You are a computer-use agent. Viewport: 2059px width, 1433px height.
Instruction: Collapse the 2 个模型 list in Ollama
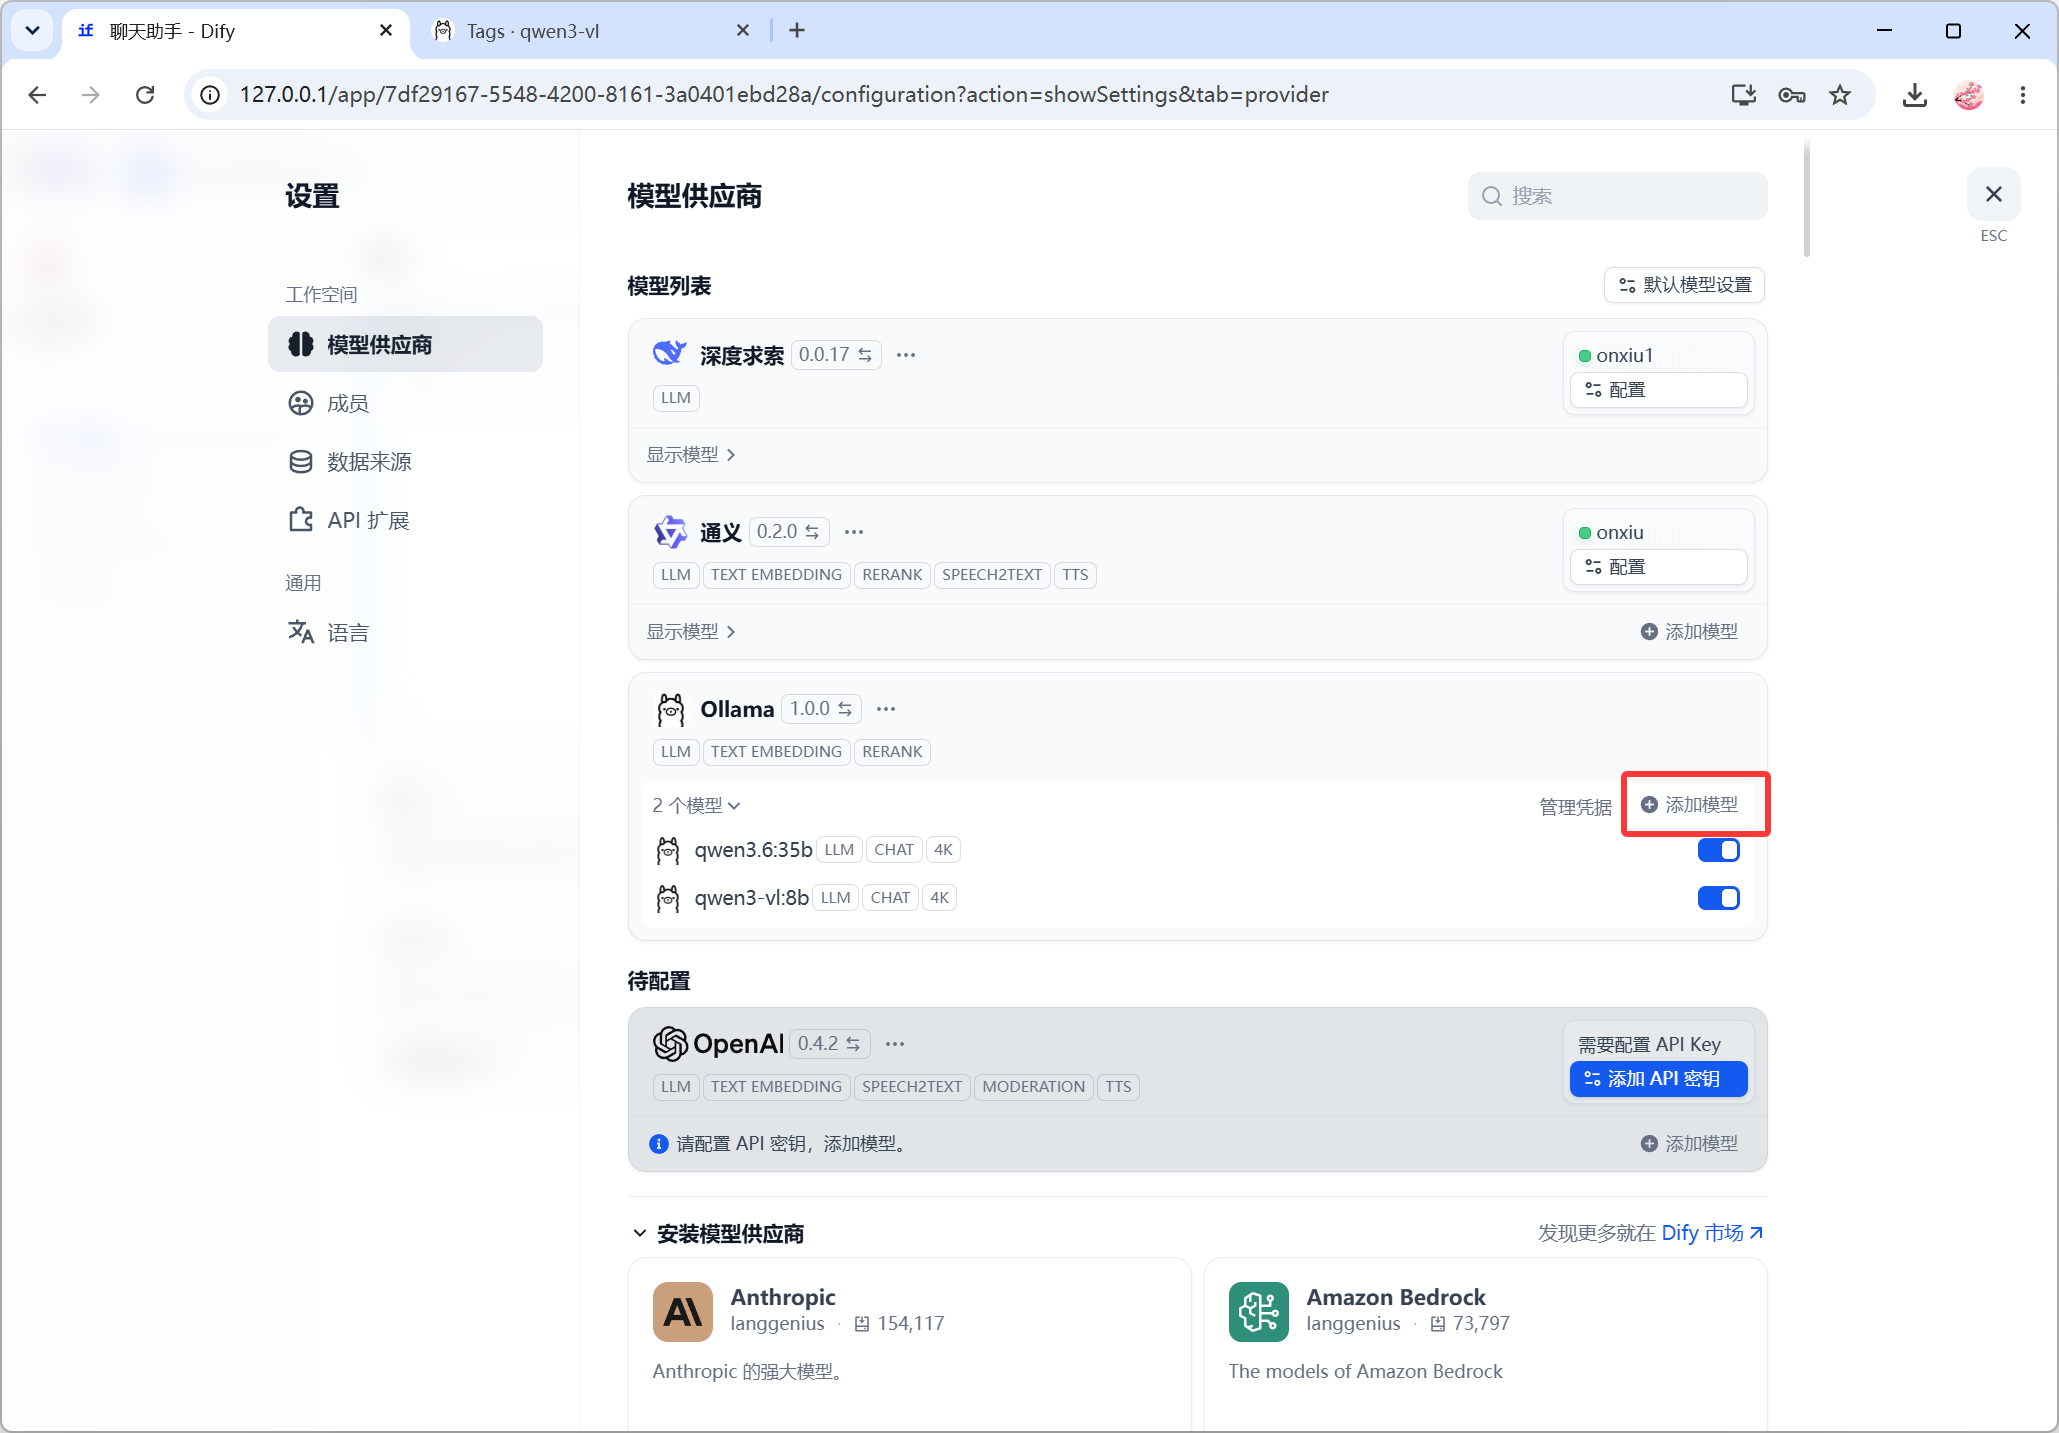pos(696,806)
